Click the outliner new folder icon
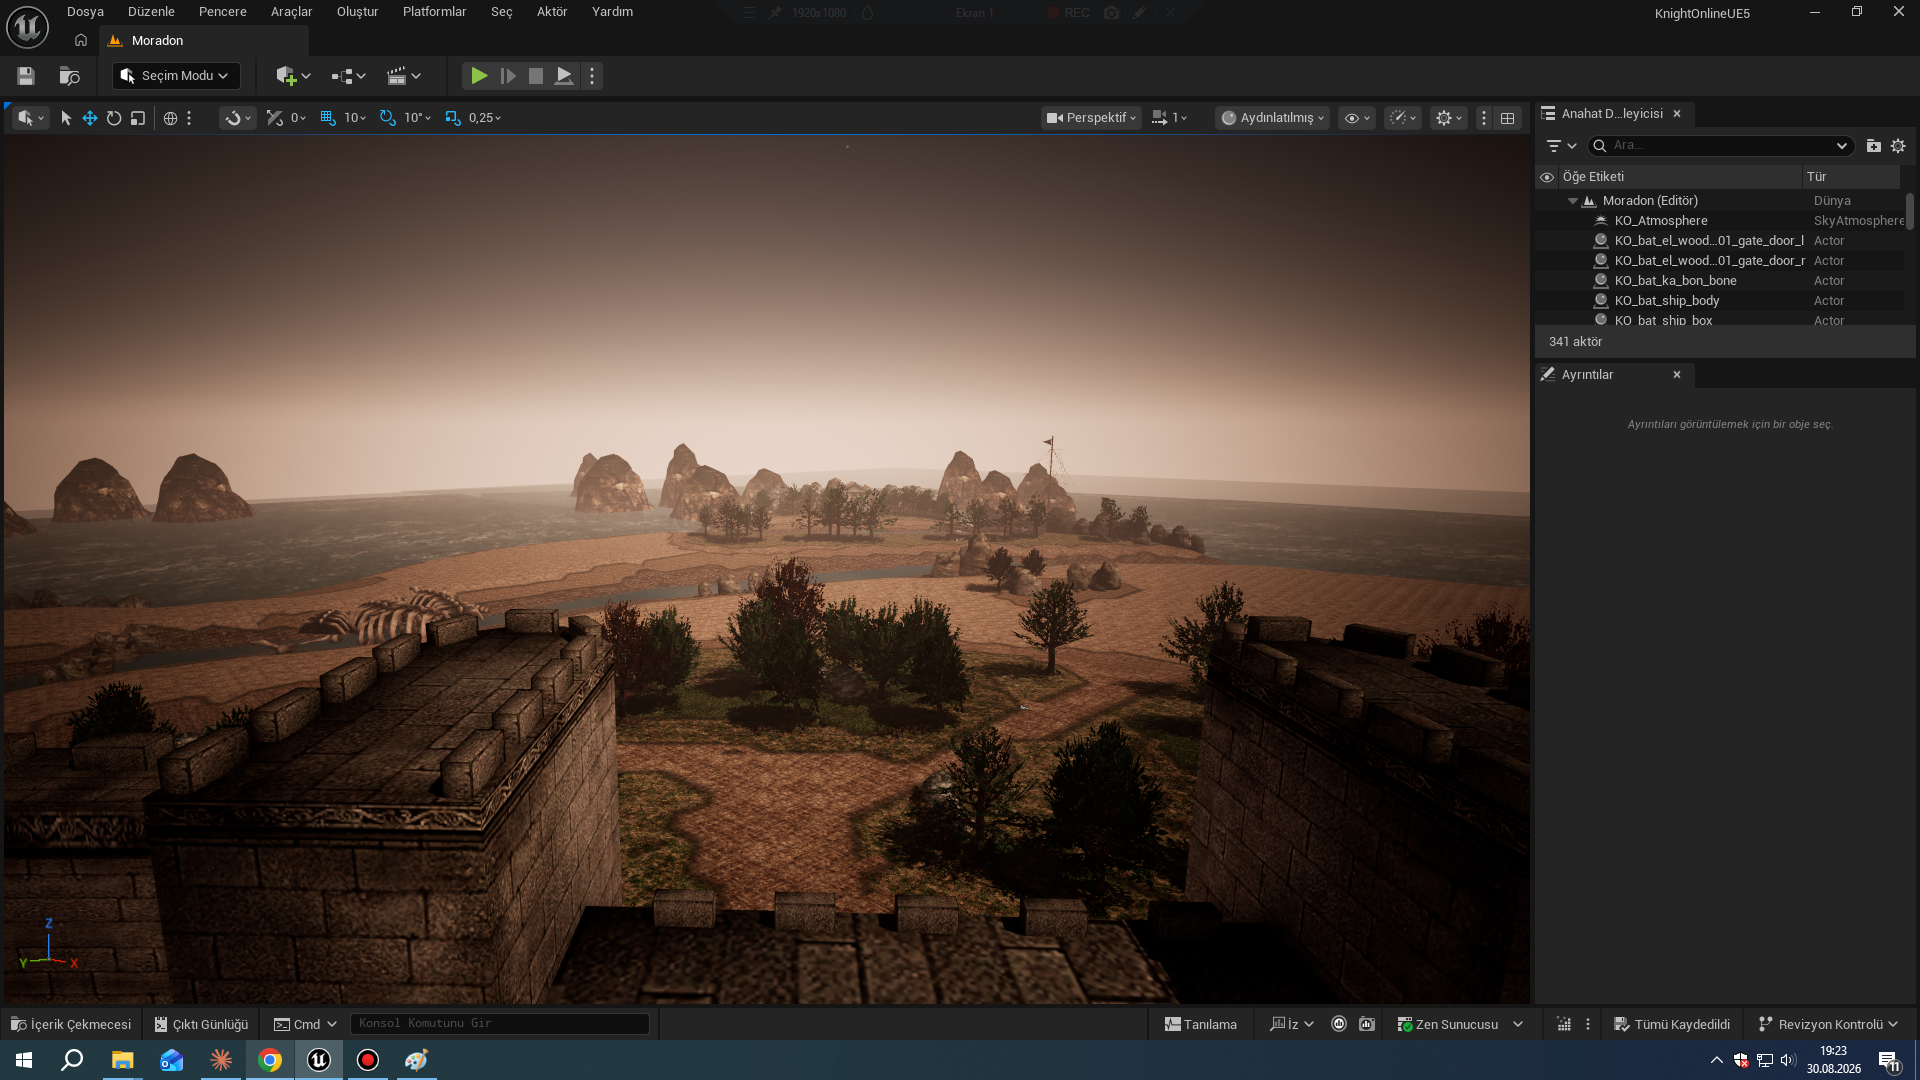 click(x=1873, y=146)
